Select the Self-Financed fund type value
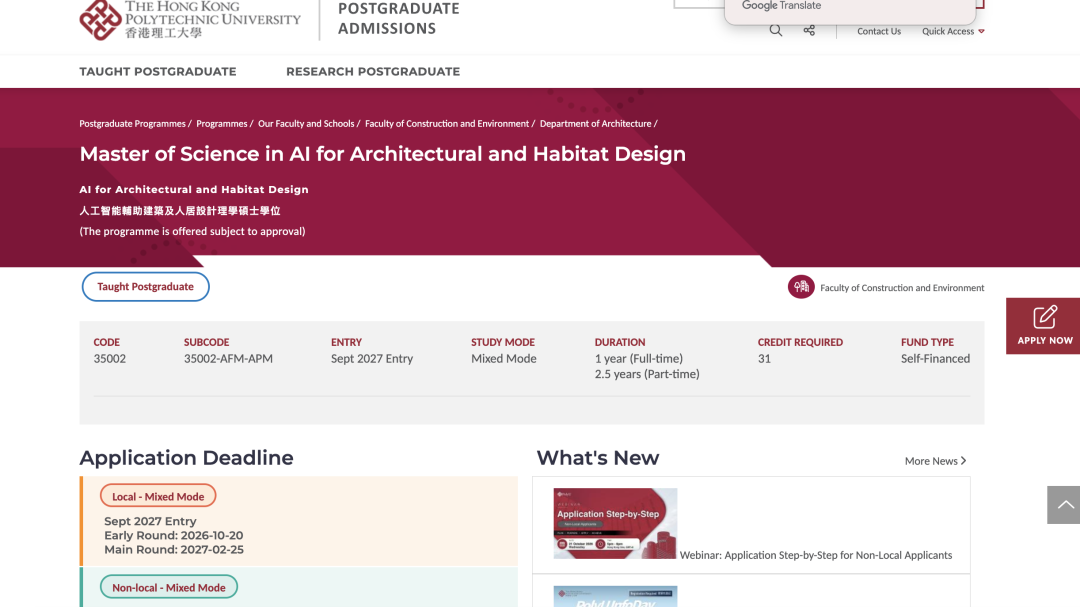1080x607 pixels. (x=935, y=358)
